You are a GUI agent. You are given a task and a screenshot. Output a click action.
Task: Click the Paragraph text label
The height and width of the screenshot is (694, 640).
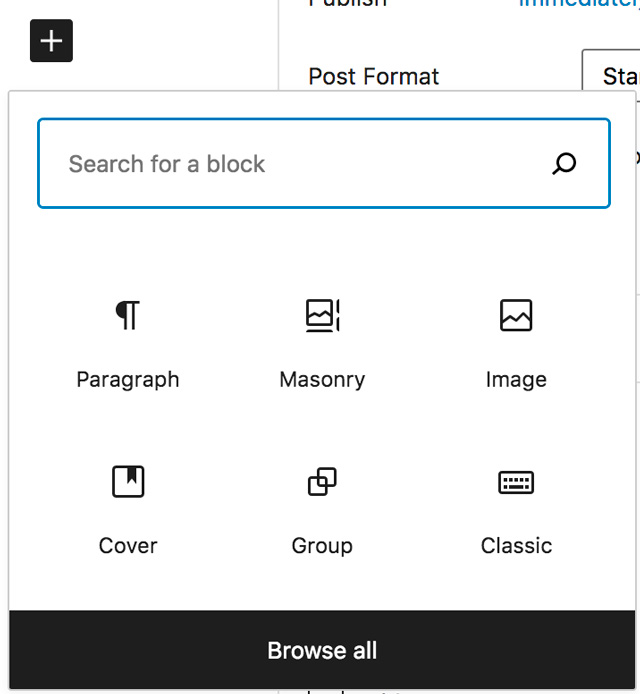(x=128, y=380)
